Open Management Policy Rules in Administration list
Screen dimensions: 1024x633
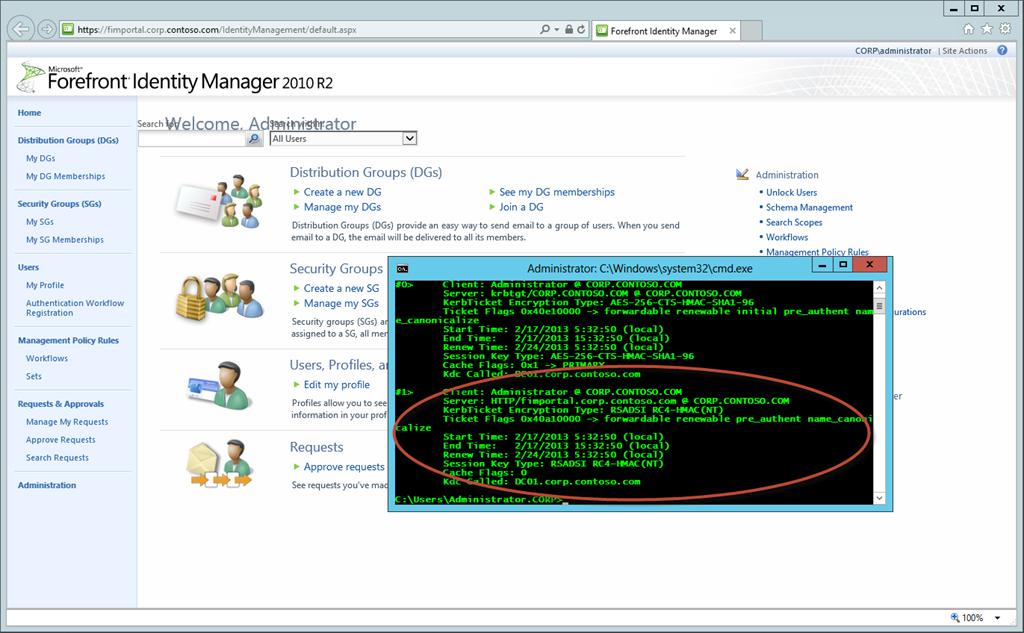coord(817,252)
